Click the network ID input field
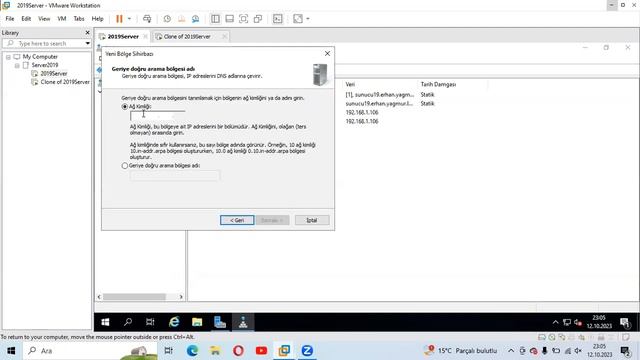The width and height of the screenshot is (640, 360). point(158,116)
